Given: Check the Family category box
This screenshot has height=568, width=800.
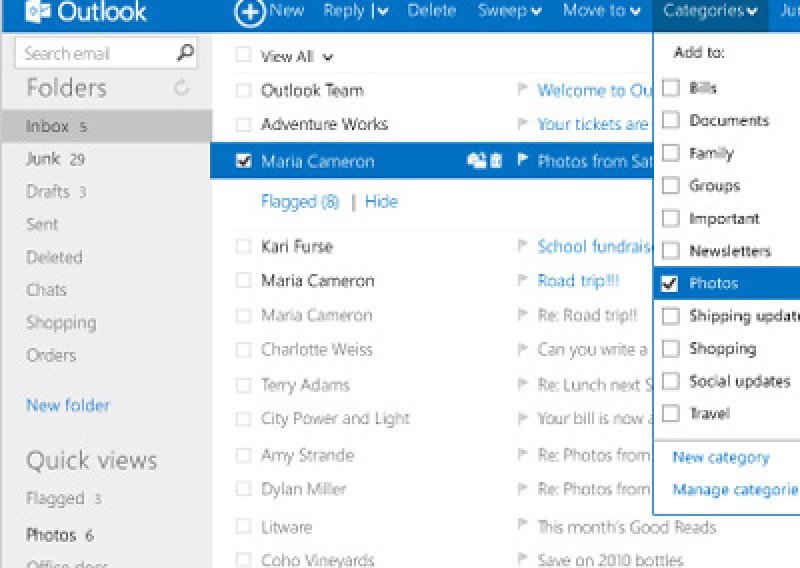Looking at the screenshot, I should point(670,153).
